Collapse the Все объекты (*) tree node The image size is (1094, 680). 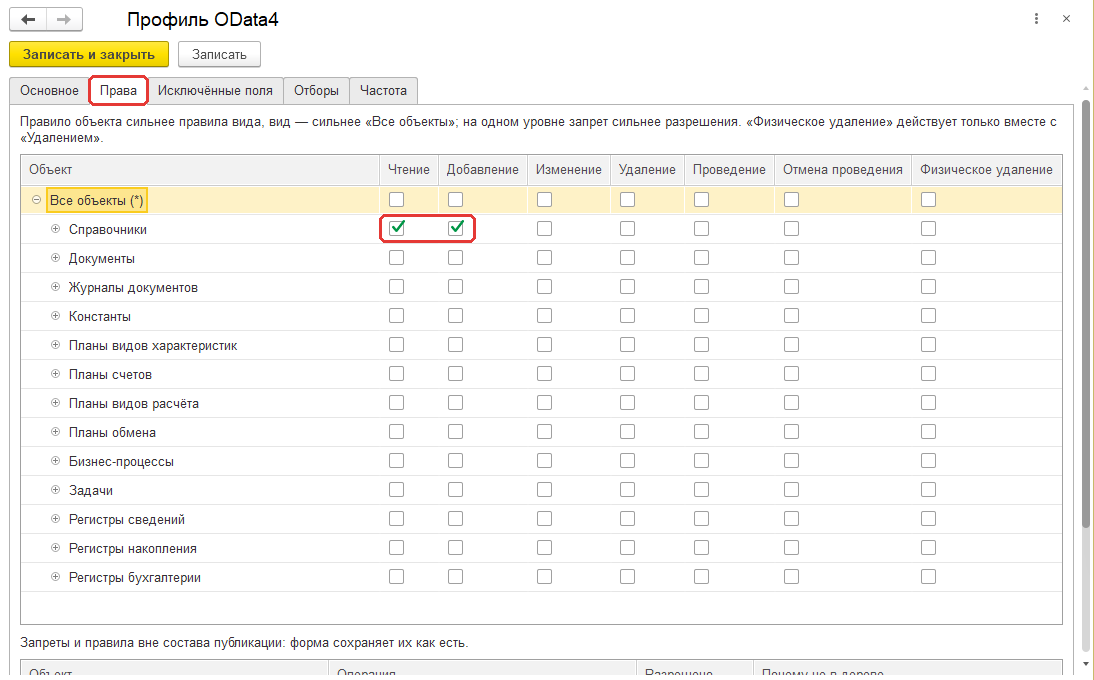click(x=36, y=200)
